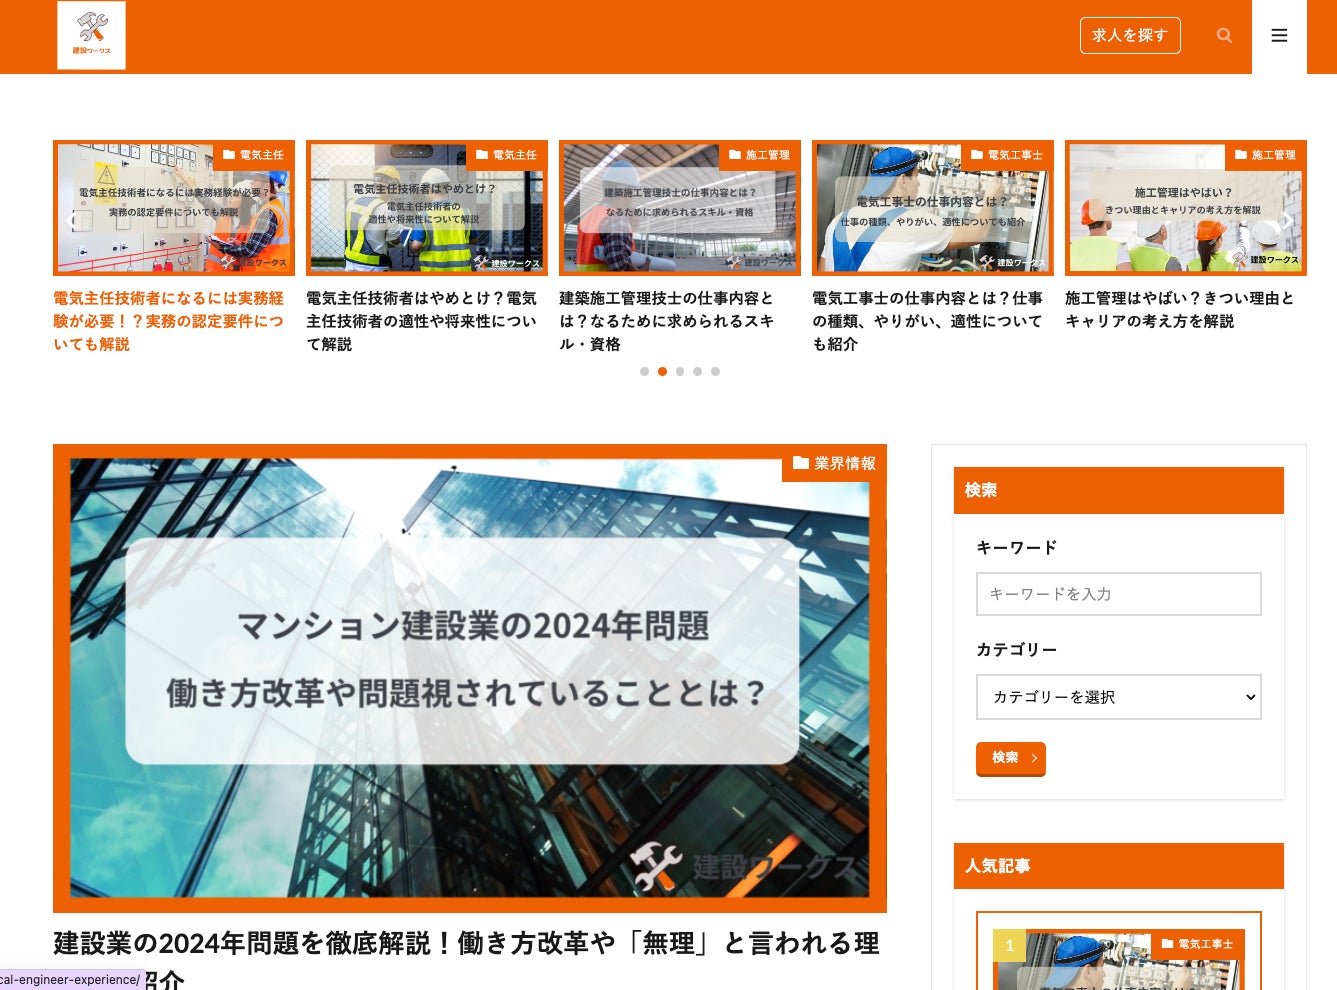Open article title 施工管理はやばい？きつい理由
The width and height of the screenshot is (1337, 990).
click(1180, 310)
